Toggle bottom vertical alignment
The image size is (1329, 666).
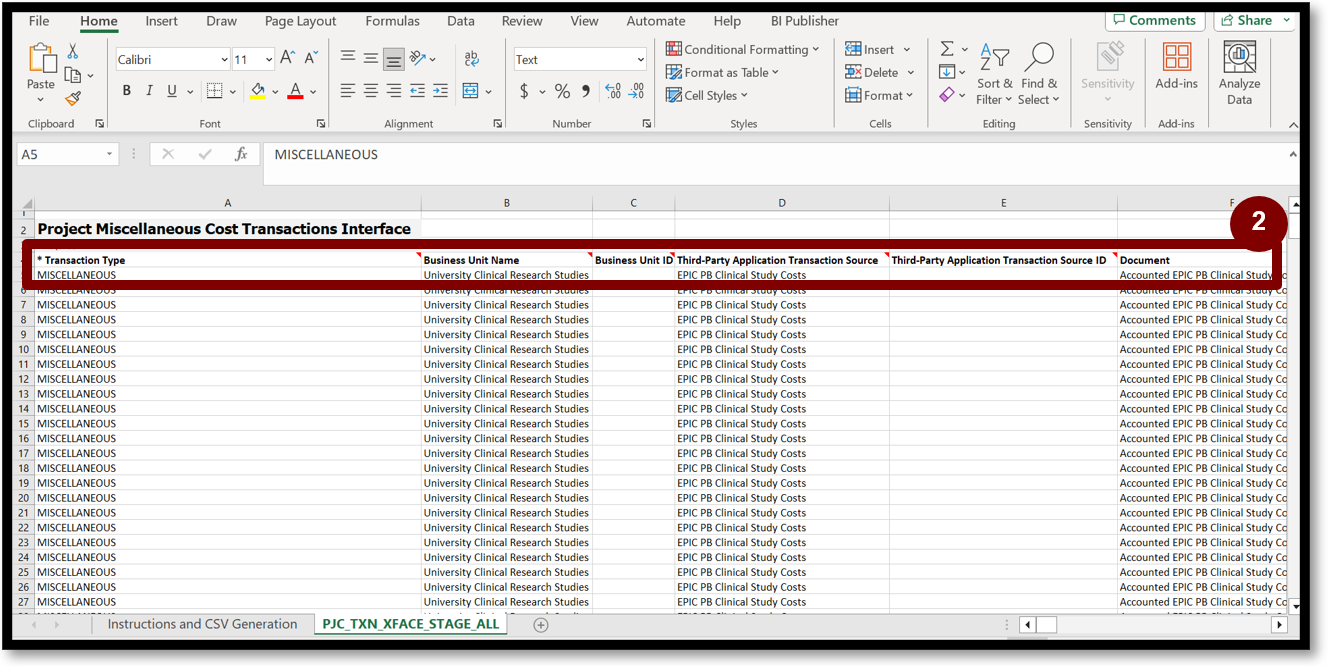click(x=394, y=60)
